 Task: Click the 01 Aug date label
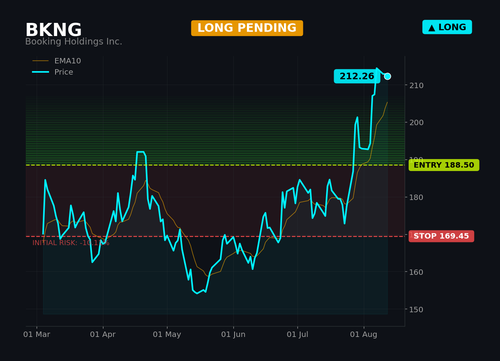(364, 334)
